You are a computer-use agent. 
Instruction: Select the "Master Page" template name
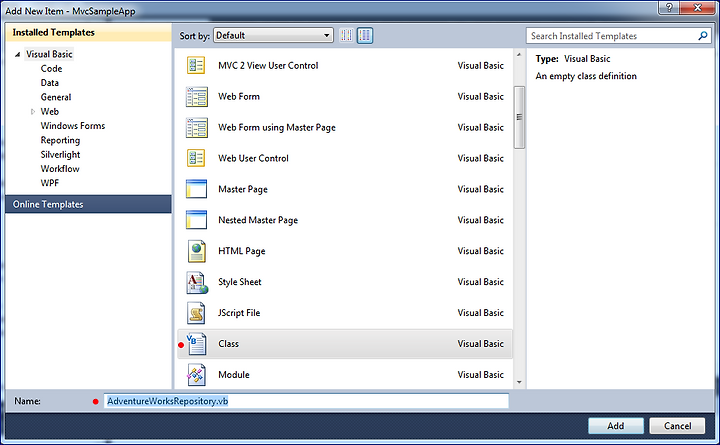(243, 189)
